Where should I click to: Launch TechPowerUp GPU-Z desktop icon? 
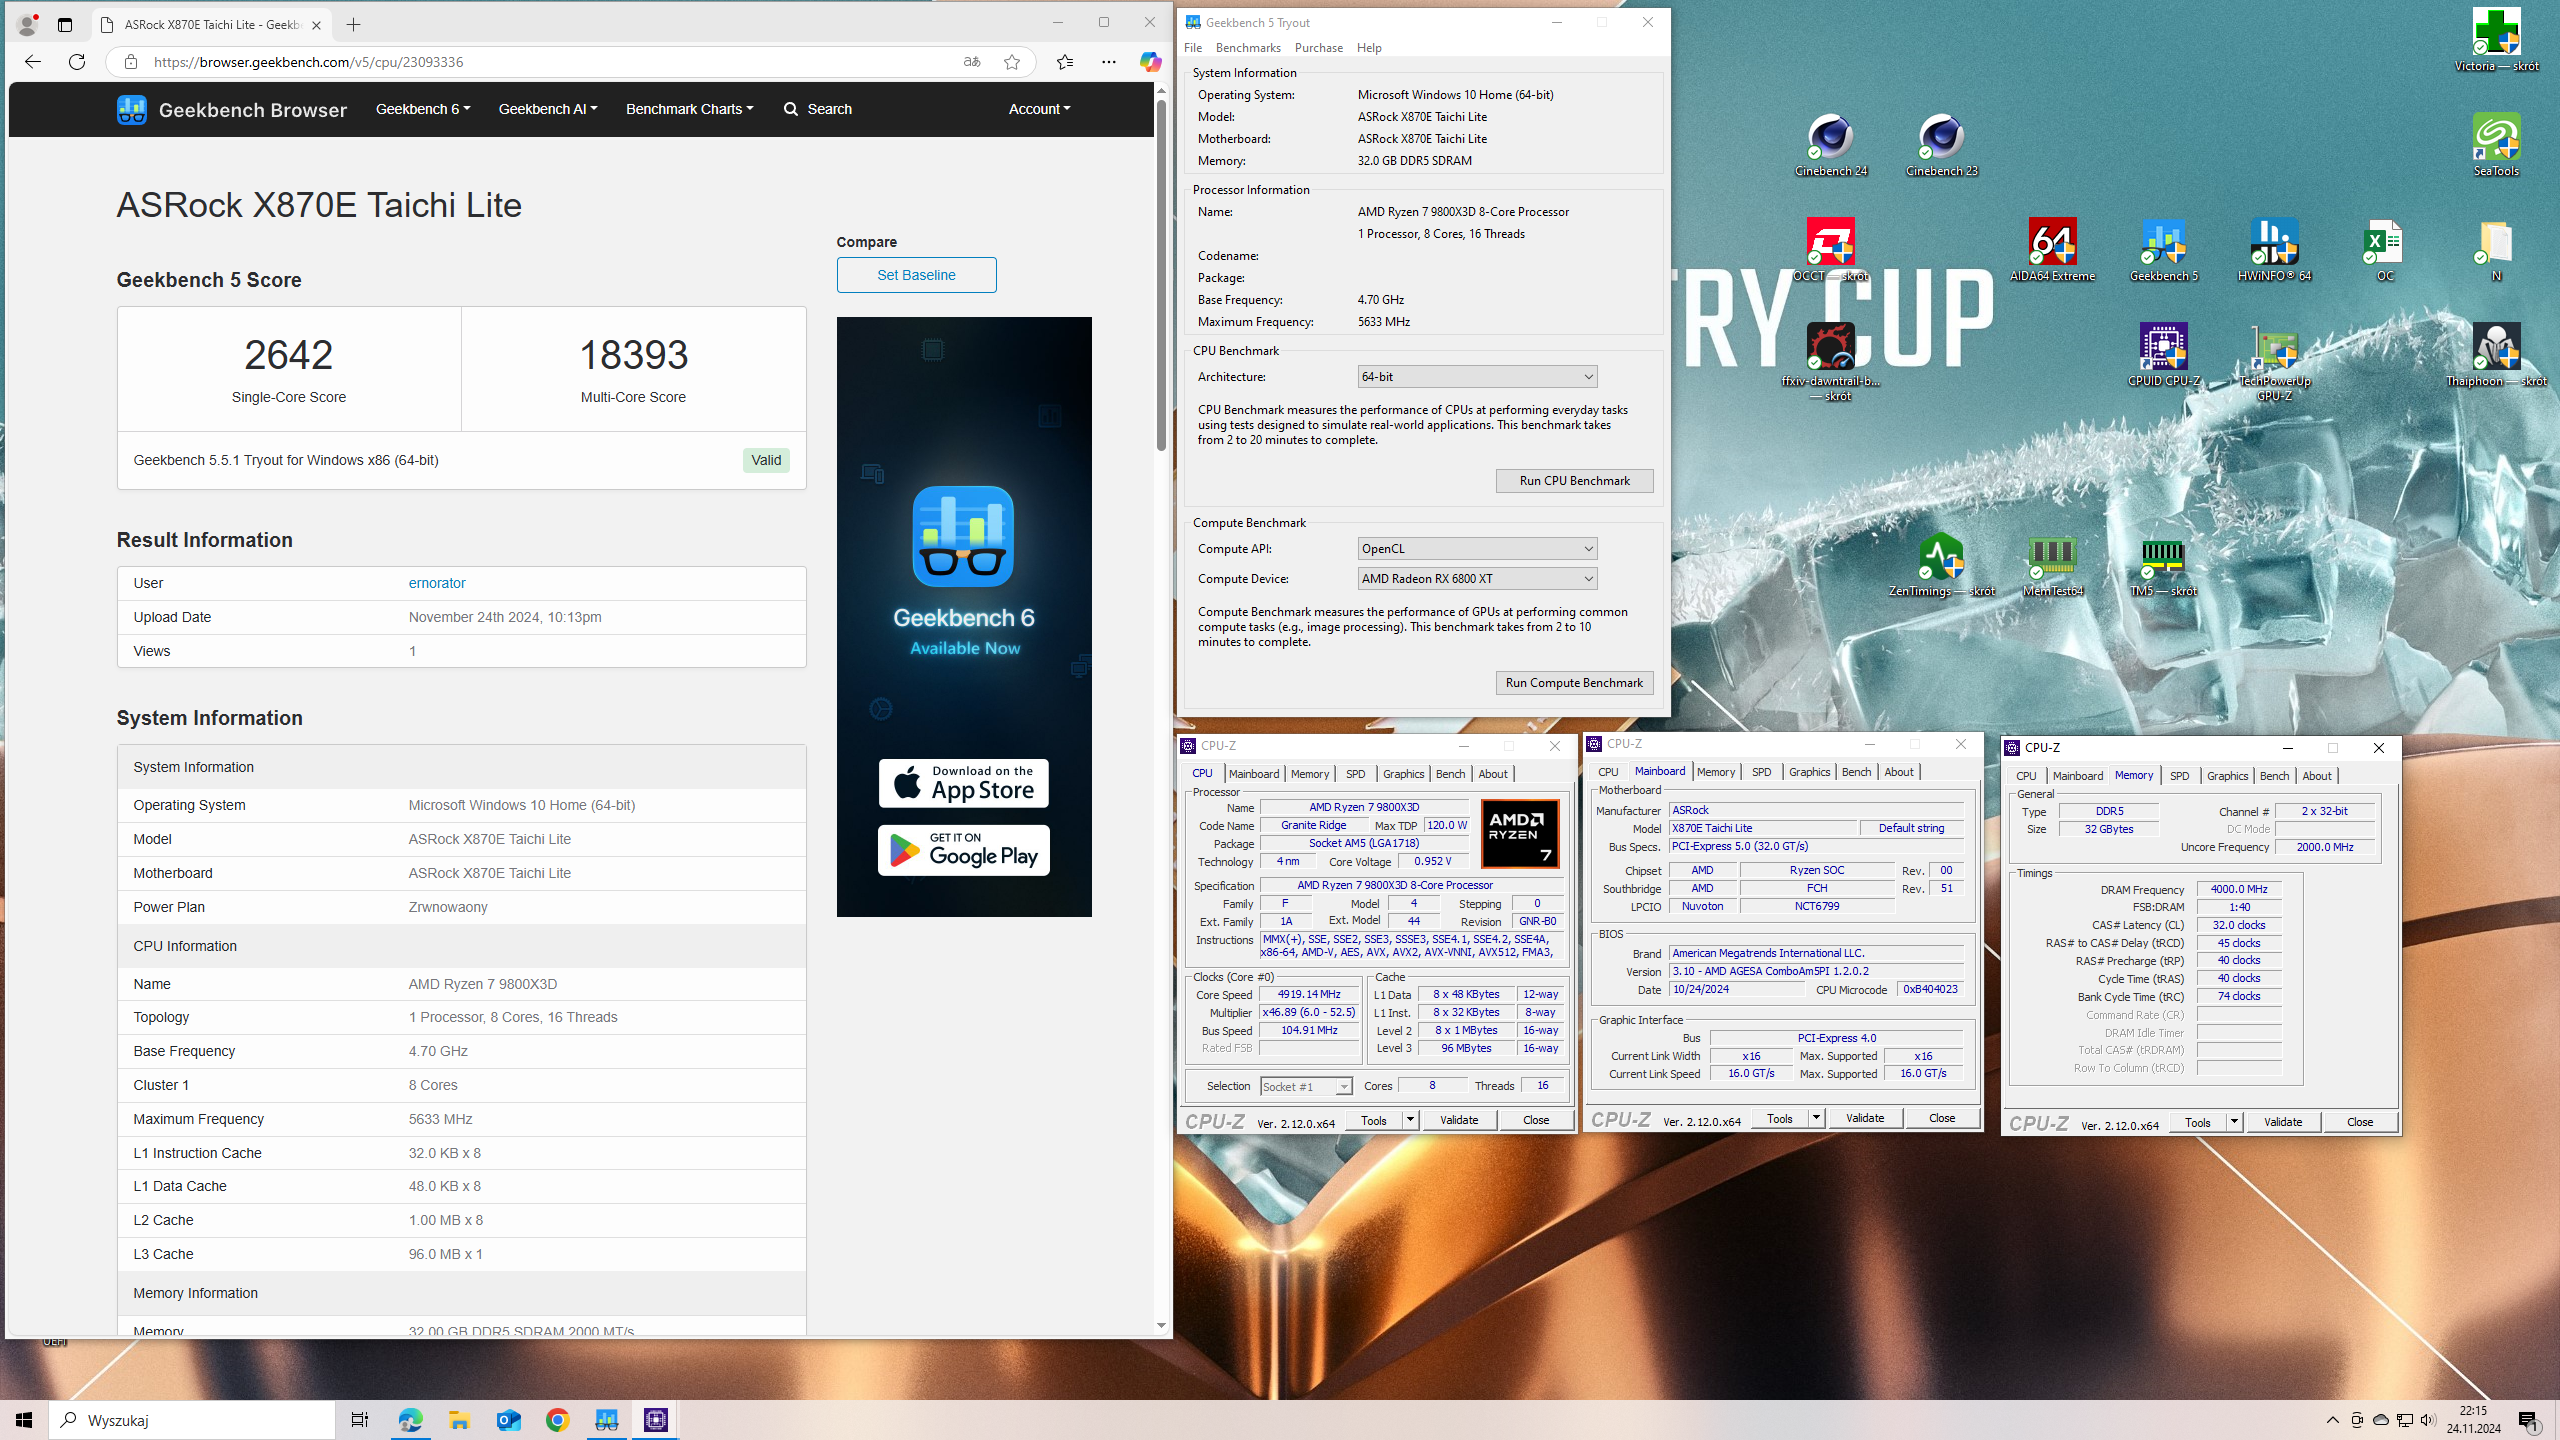pyautogui.click(x=2274, y=362)
